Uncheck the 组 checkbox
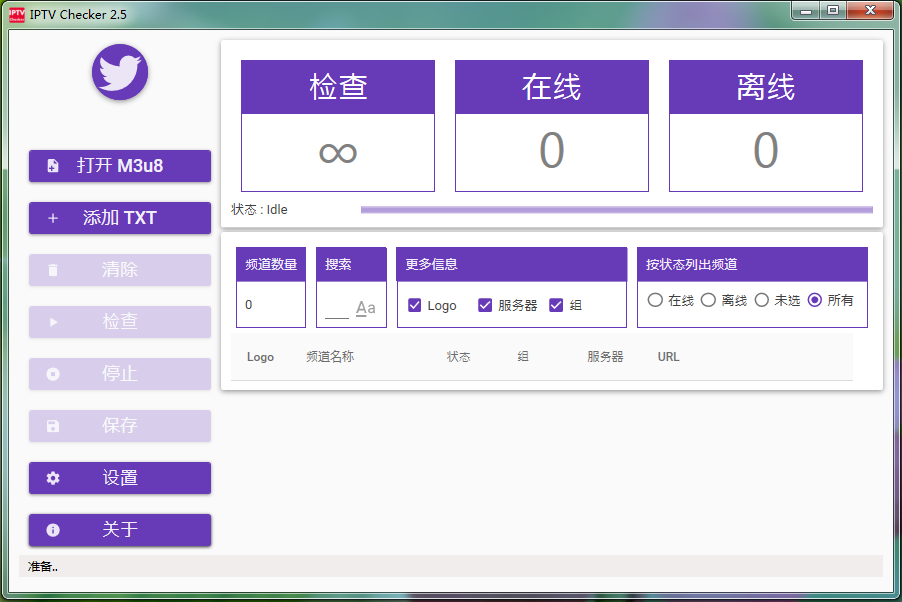Screen dimensions: 902x602 pyautogui.click(x=556, y=305)
